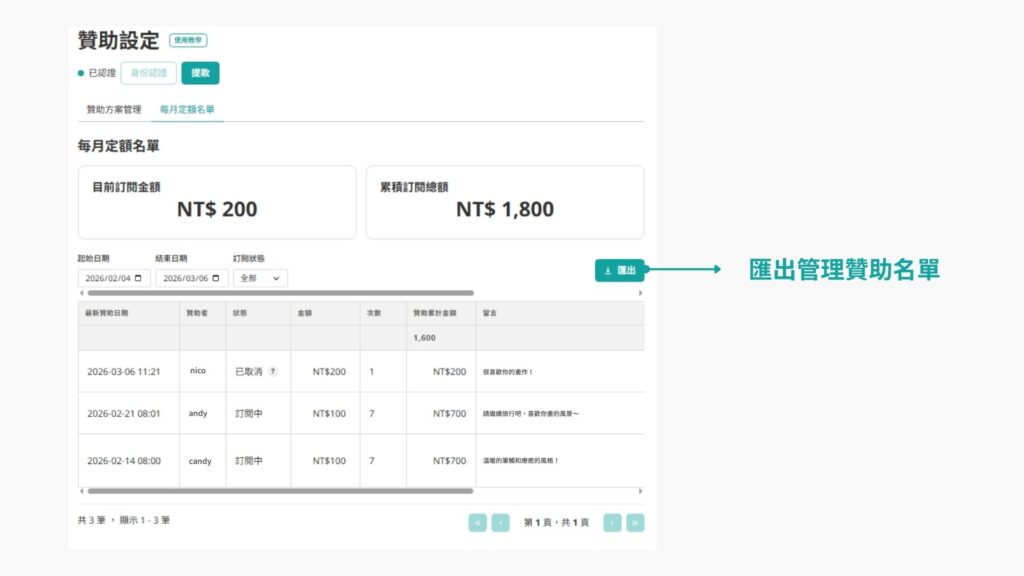Click the top scrollbar right arrow above the table
Image resolution: width=1024 pixels, height=576 pixels.
pyautogui.click(x=641, y=293)
